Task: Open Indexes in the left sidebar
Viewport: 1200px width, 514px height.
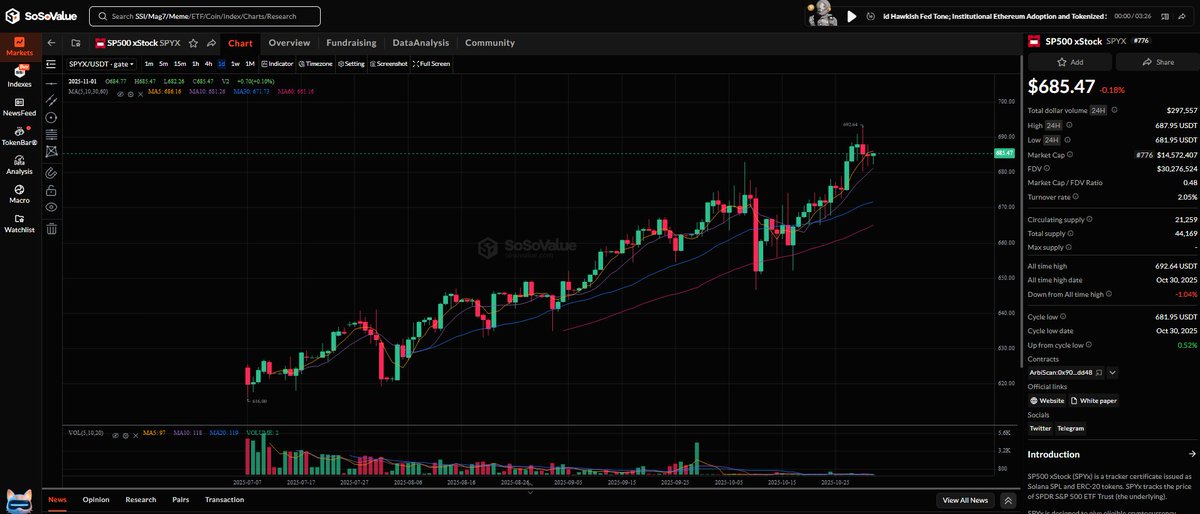Action: click(19, 76)
